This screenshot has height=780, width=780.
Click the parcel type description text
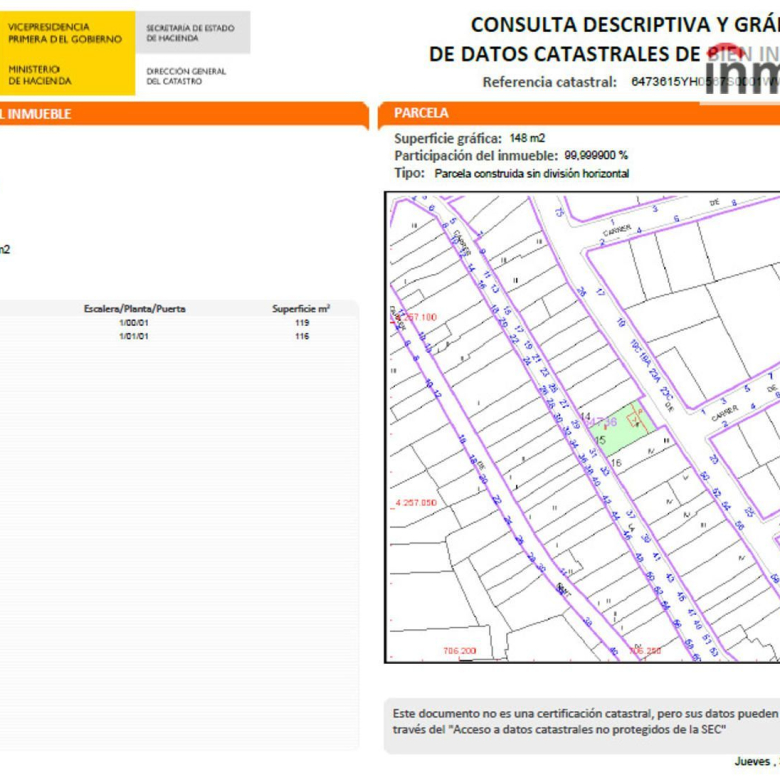click(x=532, y=174)
